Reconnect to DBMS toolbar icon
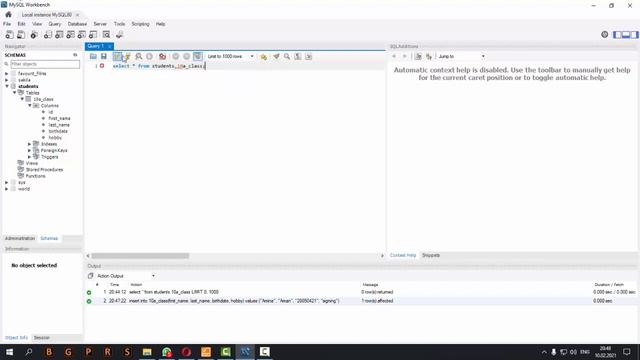640x360 pixels. [x=120, y=35]
